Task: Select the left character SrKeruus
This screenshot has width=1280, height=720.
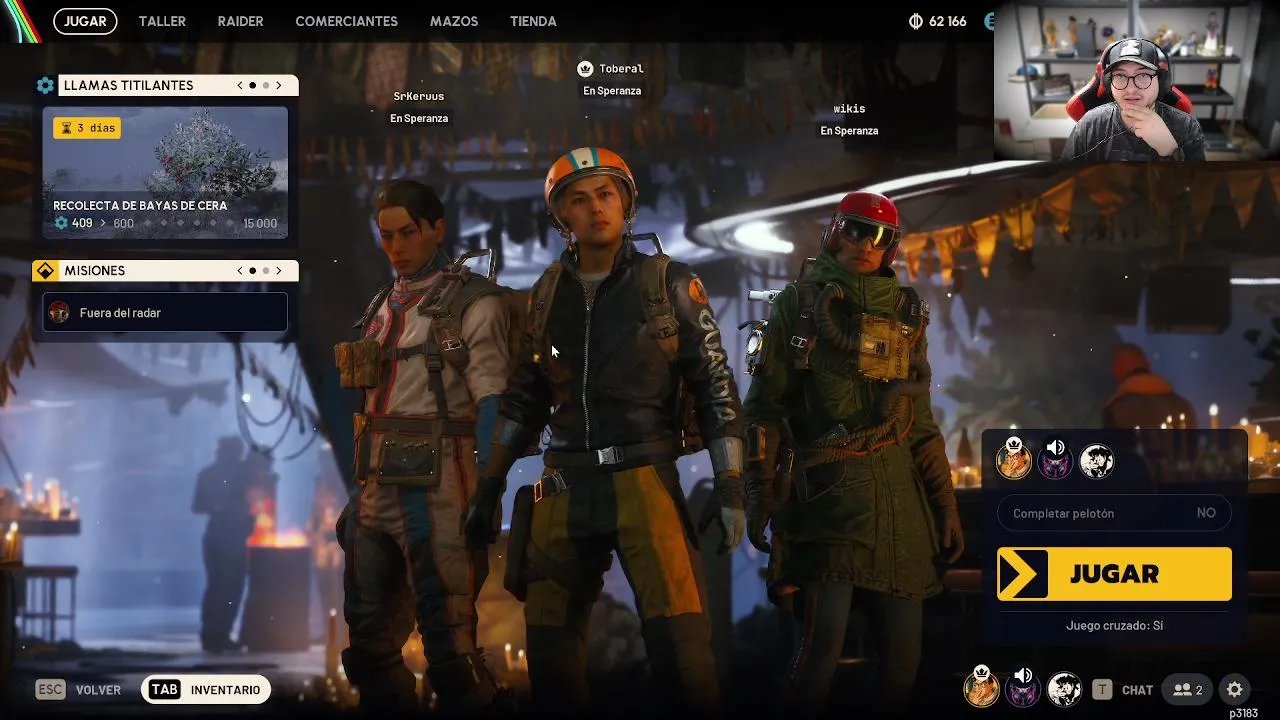Action: [425, 440]
